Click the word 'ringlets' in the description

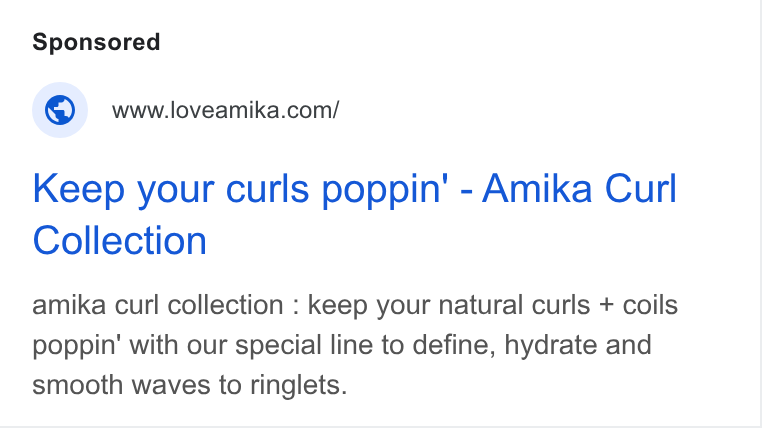pos(295,386)
